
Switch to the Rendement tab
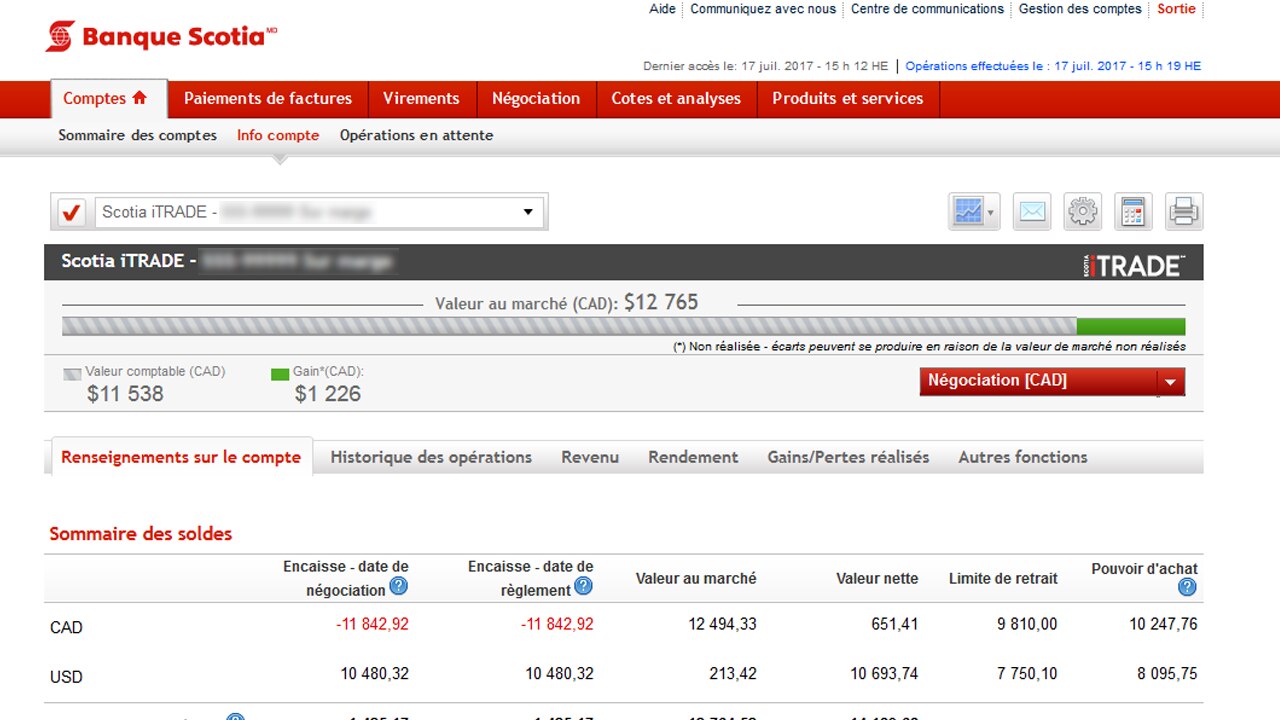[x=693, y=457]
